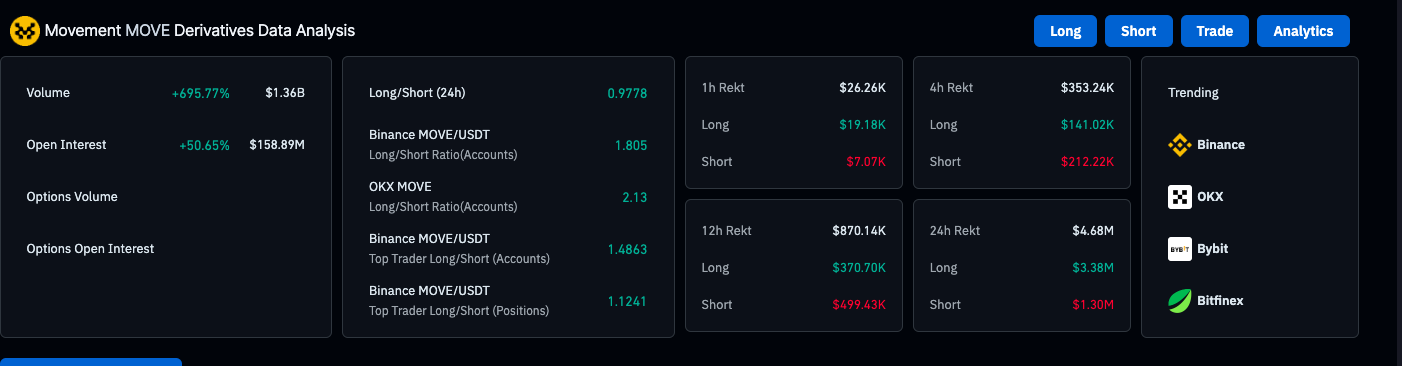
Task: Click the Options Open Interest label
Action: [90, 249]
